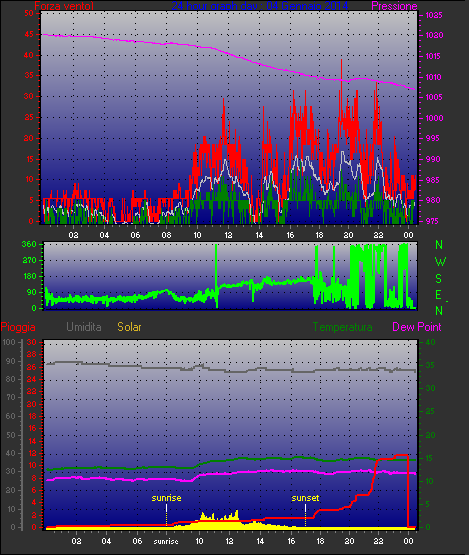The width and height of the screenshot is (469, 555).
Task: Click the "Pressione" axis label
Action: pyautogui.click(x=394, y=6)
